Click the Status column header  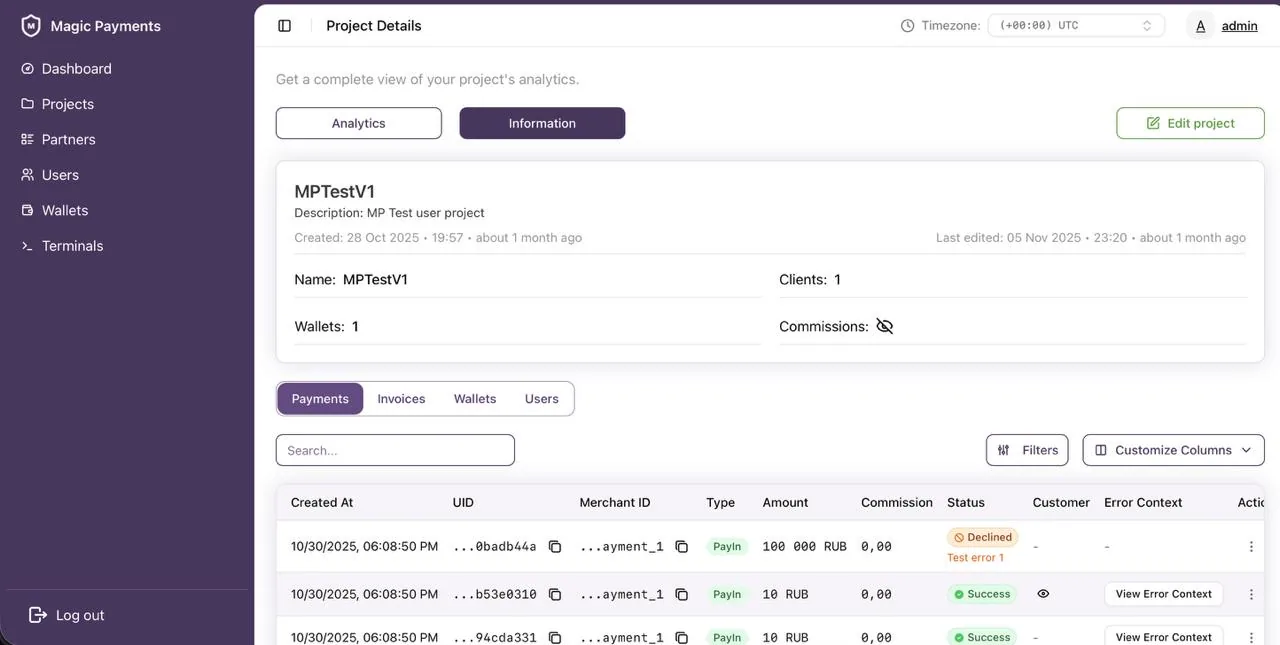point(966,503)
